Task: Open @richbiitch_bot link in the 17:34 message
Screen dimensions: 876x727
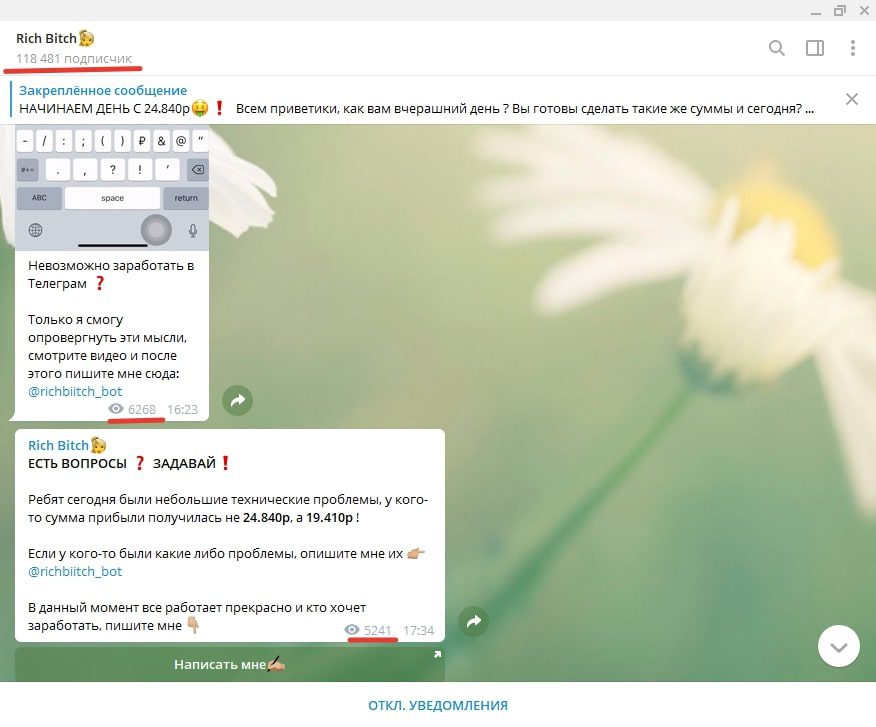Action: point(75,571)
